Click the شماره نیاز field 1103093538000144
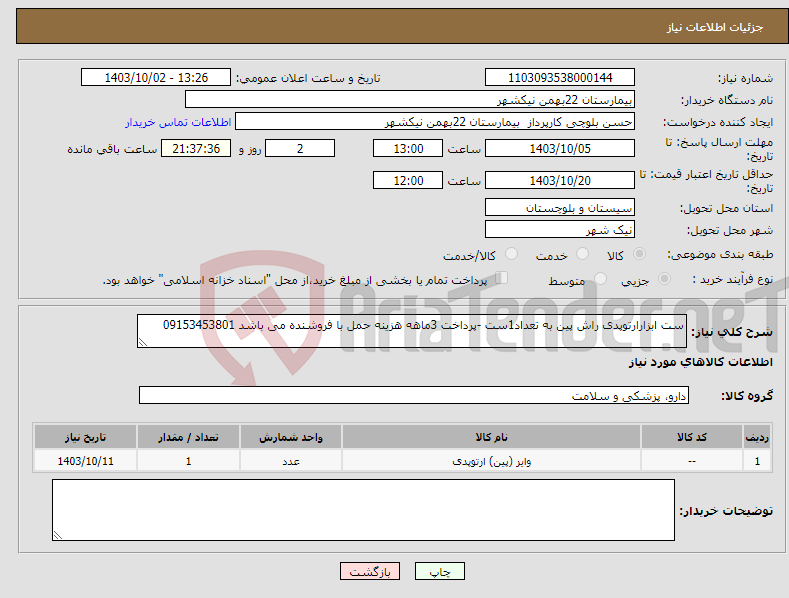The image size is (789, 598). [560, 78]
